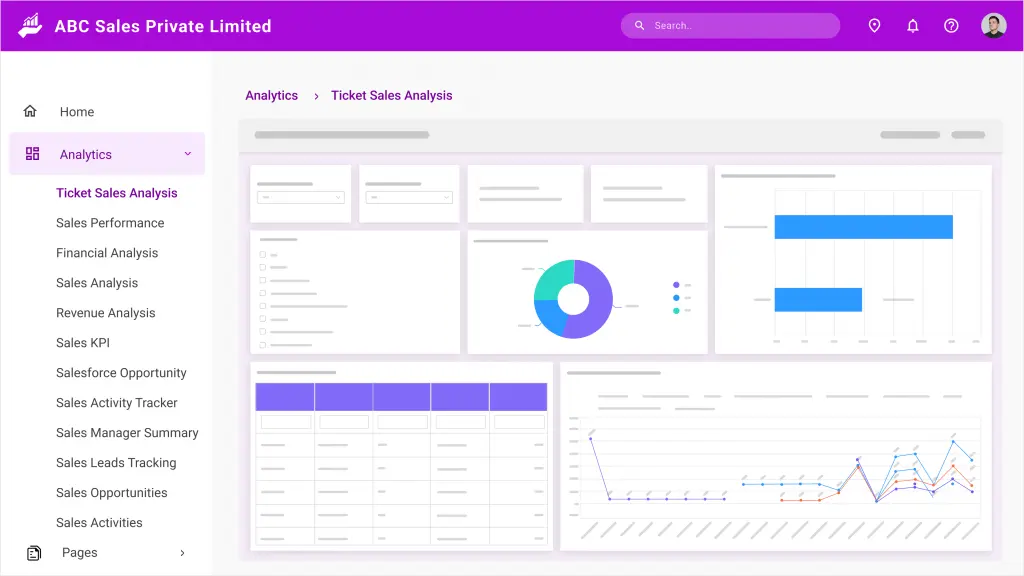Click teal legend dot of donut chart
Image resolution: width=1024 pixels, height=576 pixels.
click(676, 311)
